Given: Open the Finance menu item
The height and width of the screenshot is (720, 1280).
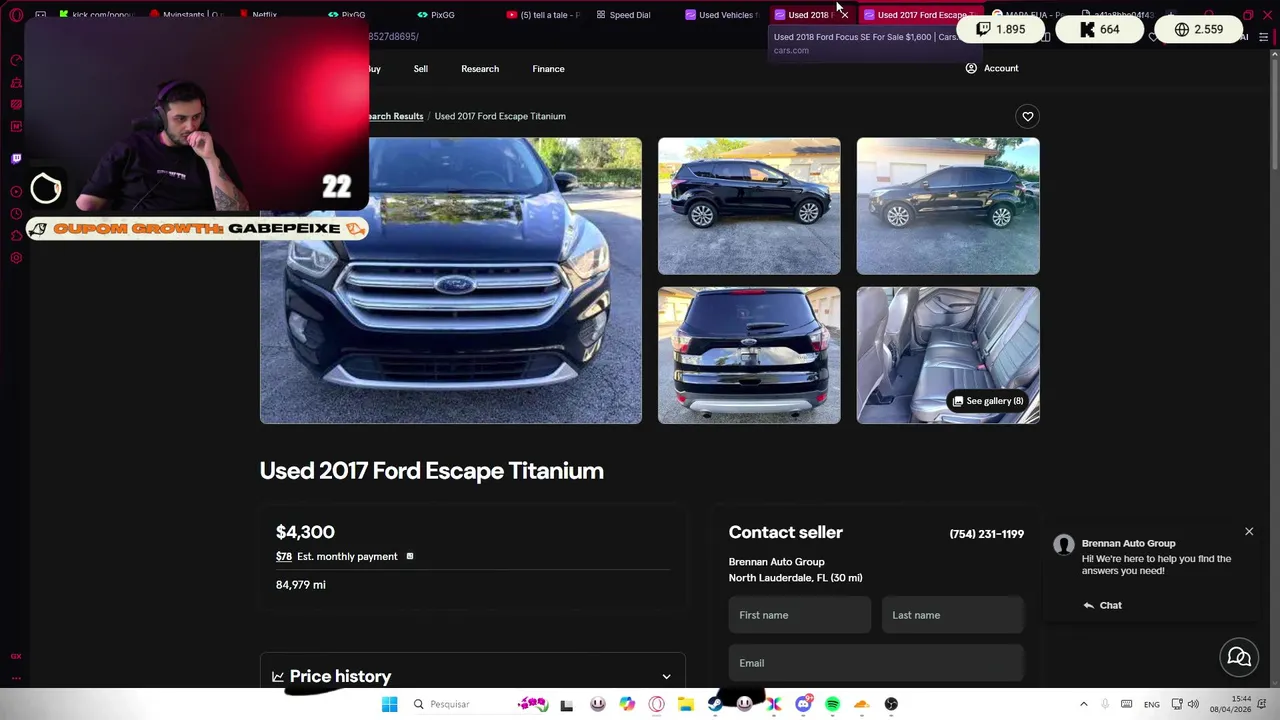Looking at the screenshot, I should pyautogui.click(x=548, y=69).
